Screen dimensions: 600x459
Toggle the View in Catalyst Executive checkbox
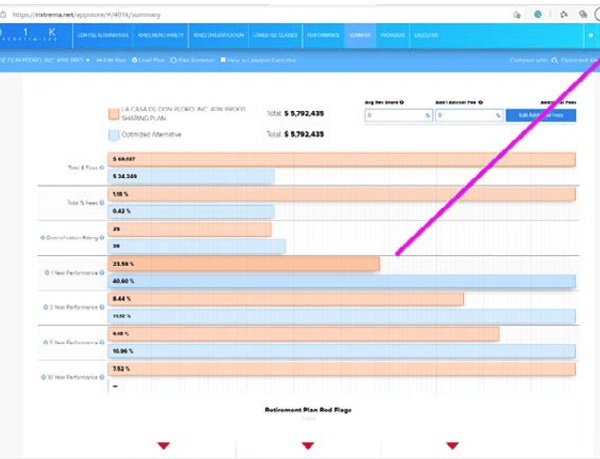pos(223,60)
